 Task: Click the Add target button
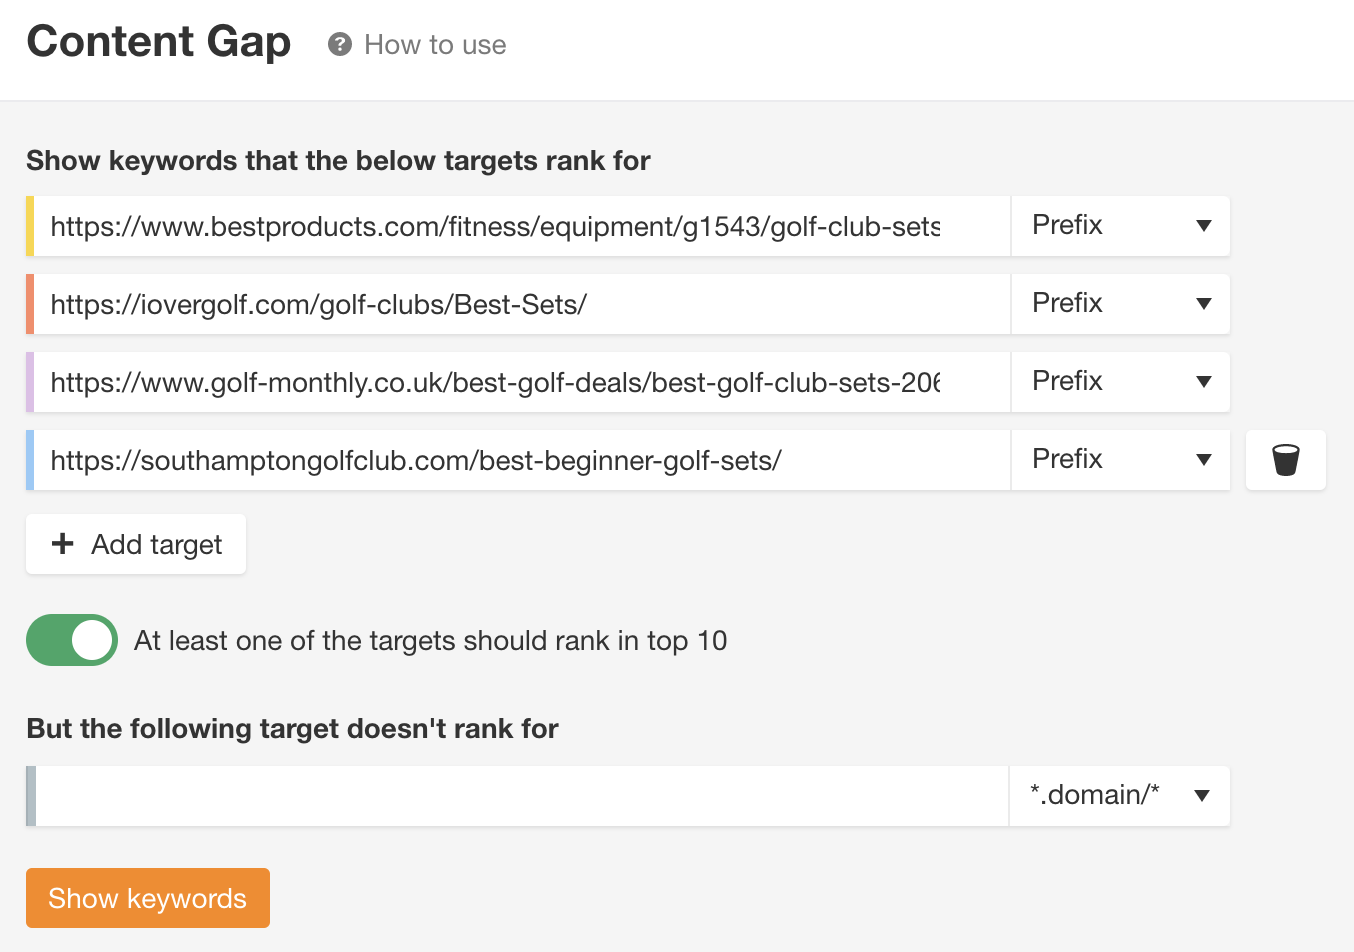136,544
